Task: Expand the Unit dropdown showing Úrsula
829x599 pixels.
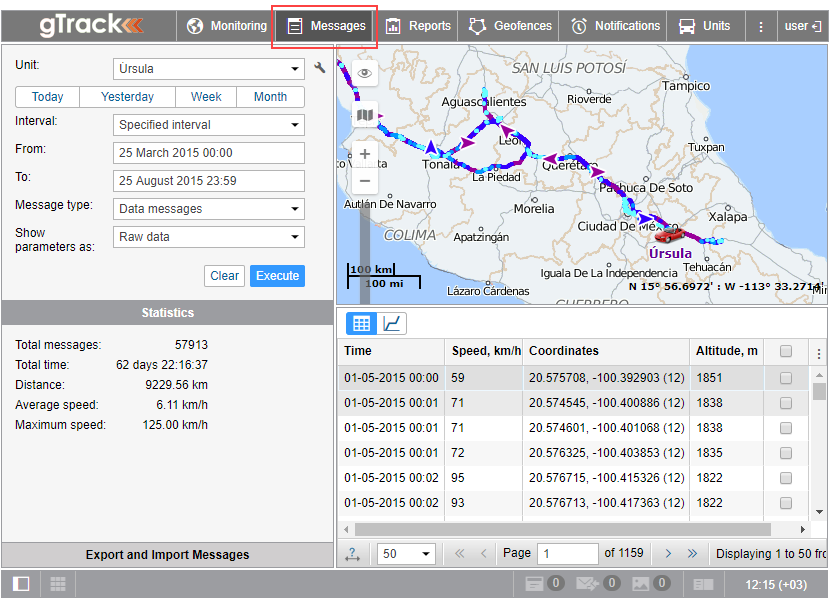Action: tap(209, 69)
